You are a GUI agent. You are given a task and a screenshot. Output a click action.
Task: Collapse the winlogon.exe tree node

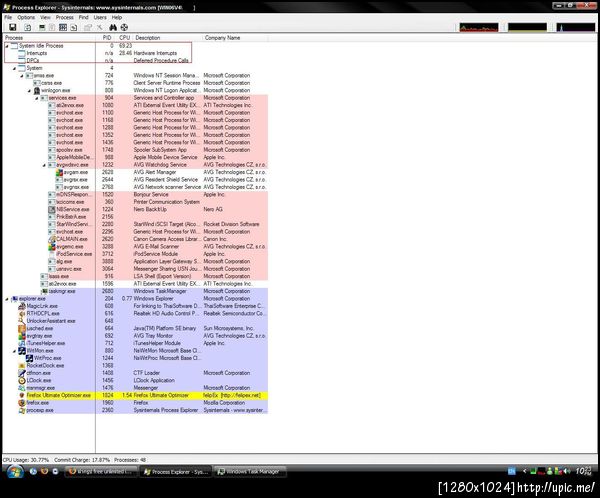click(x=29, y=91)
